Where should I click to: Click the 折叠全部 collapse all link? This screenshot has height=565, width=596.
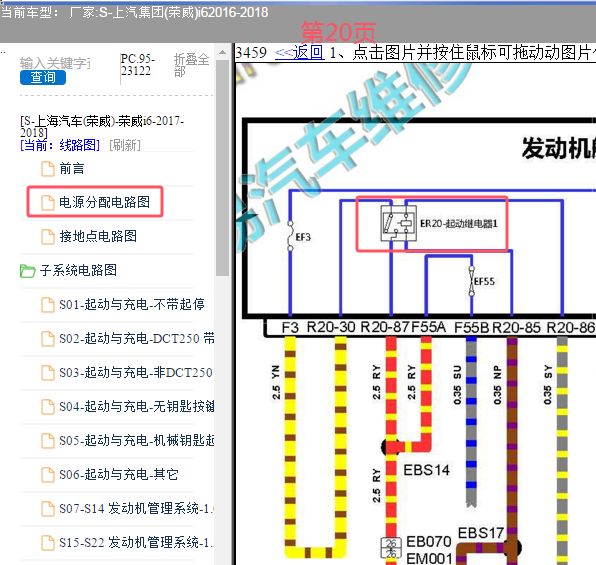[x=192, y=65]
